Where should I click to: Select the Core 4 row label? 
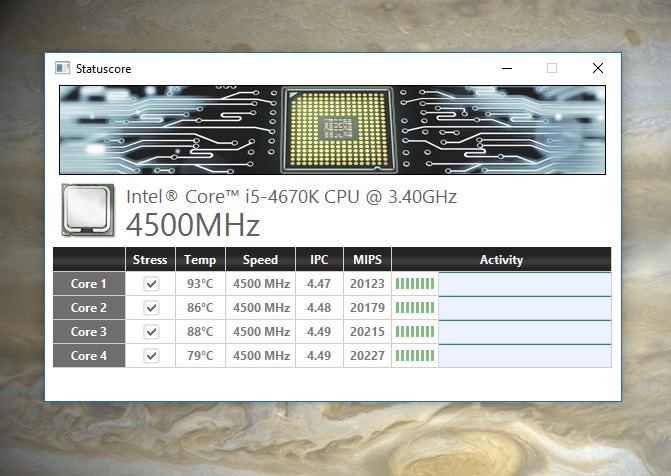pos(89,356)
